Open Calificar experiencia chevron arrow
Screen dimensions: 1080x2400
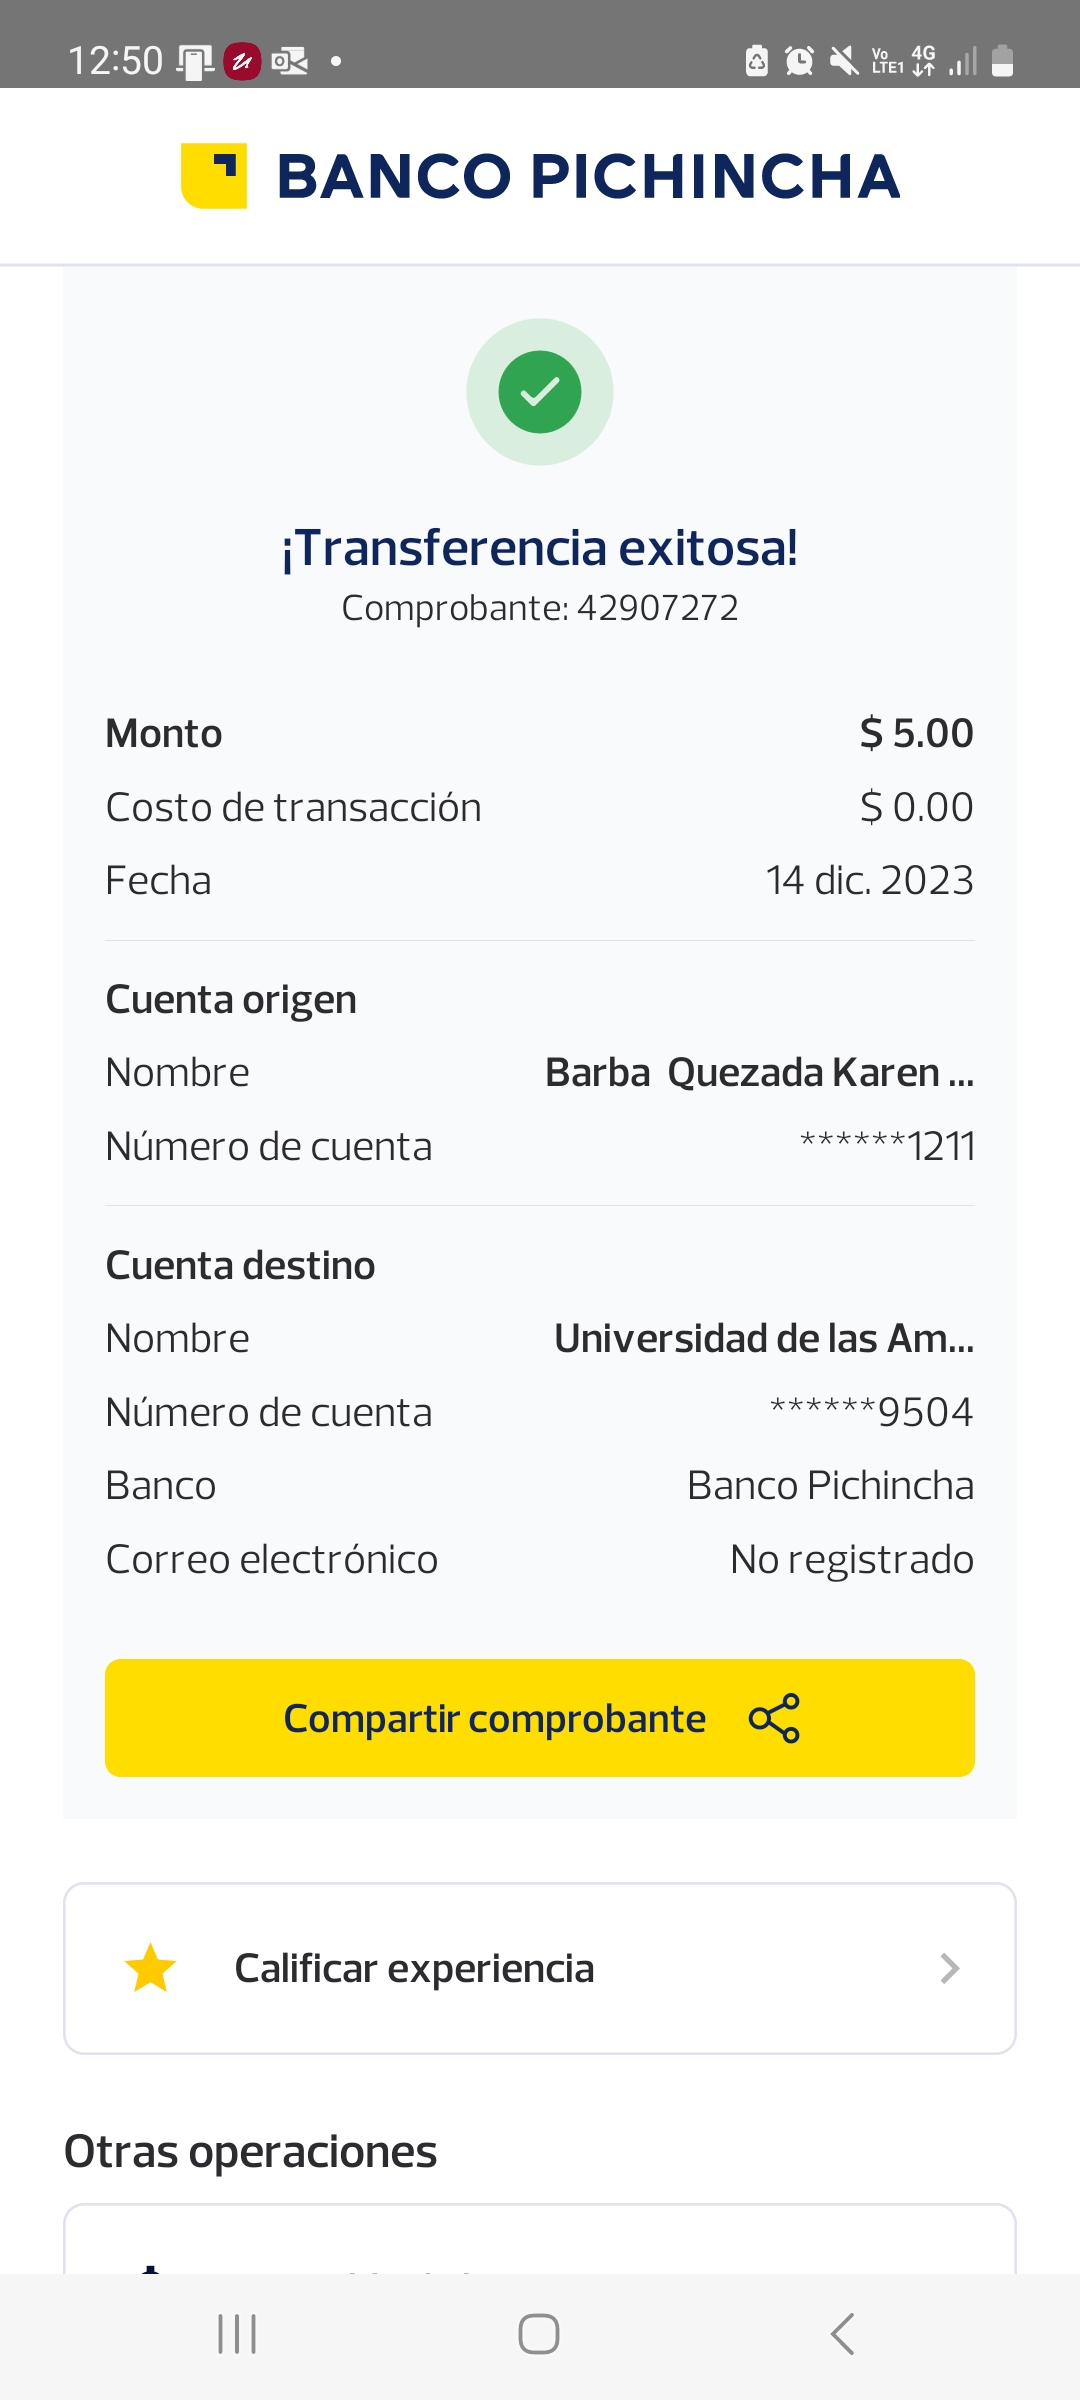click(949, 1968)
